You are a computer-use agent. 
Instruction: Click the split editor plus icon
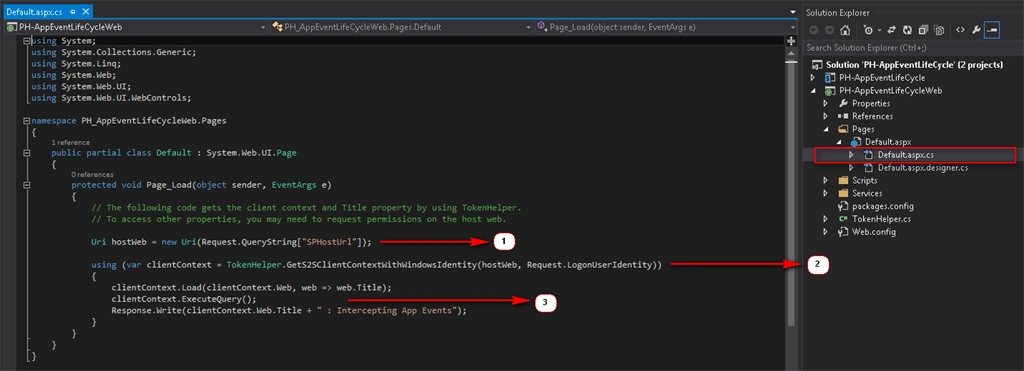point(792,40)
